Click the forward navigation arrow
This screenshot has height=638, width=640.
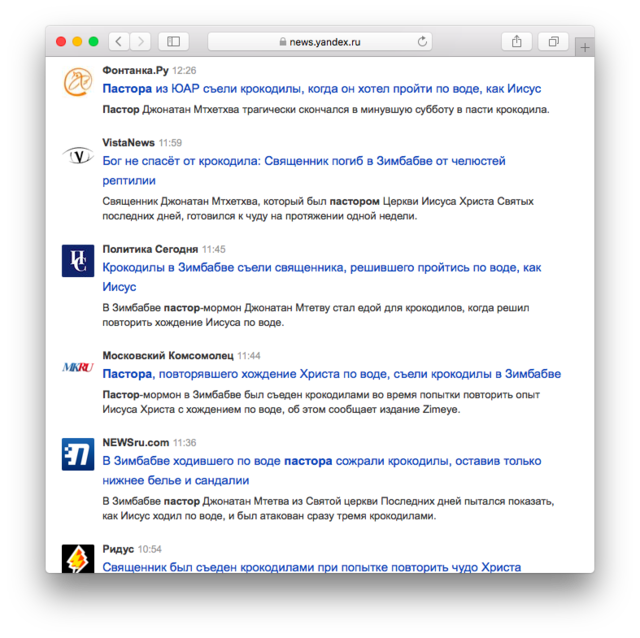141,41
